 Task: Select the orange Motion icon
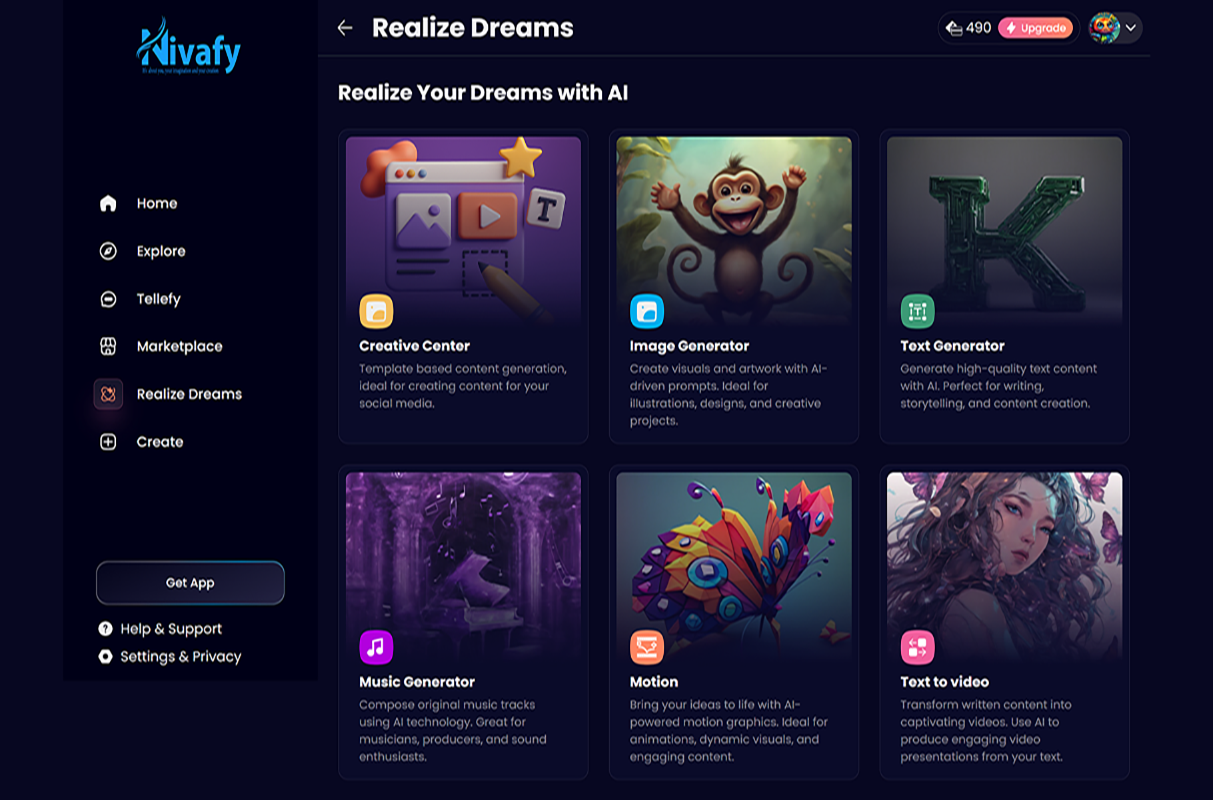(x=647, y=648)
